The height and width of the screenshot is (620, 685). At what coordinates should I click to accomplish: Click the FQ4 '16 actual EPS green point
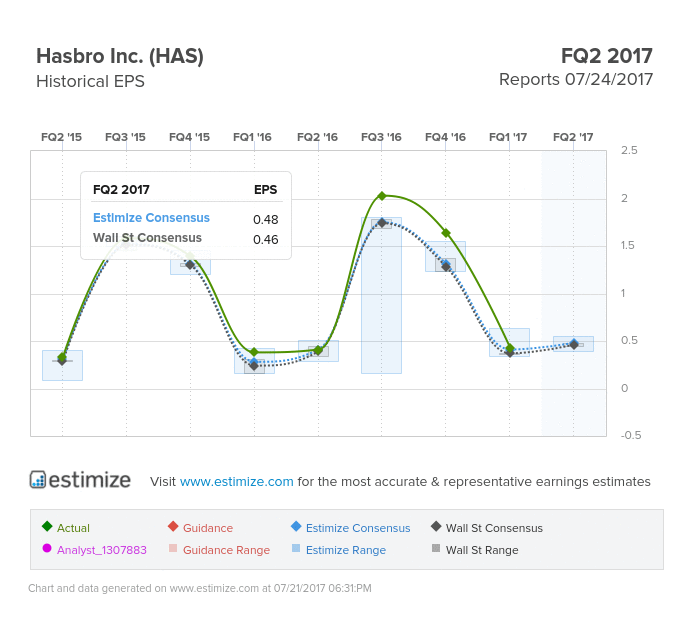(446, 233)
